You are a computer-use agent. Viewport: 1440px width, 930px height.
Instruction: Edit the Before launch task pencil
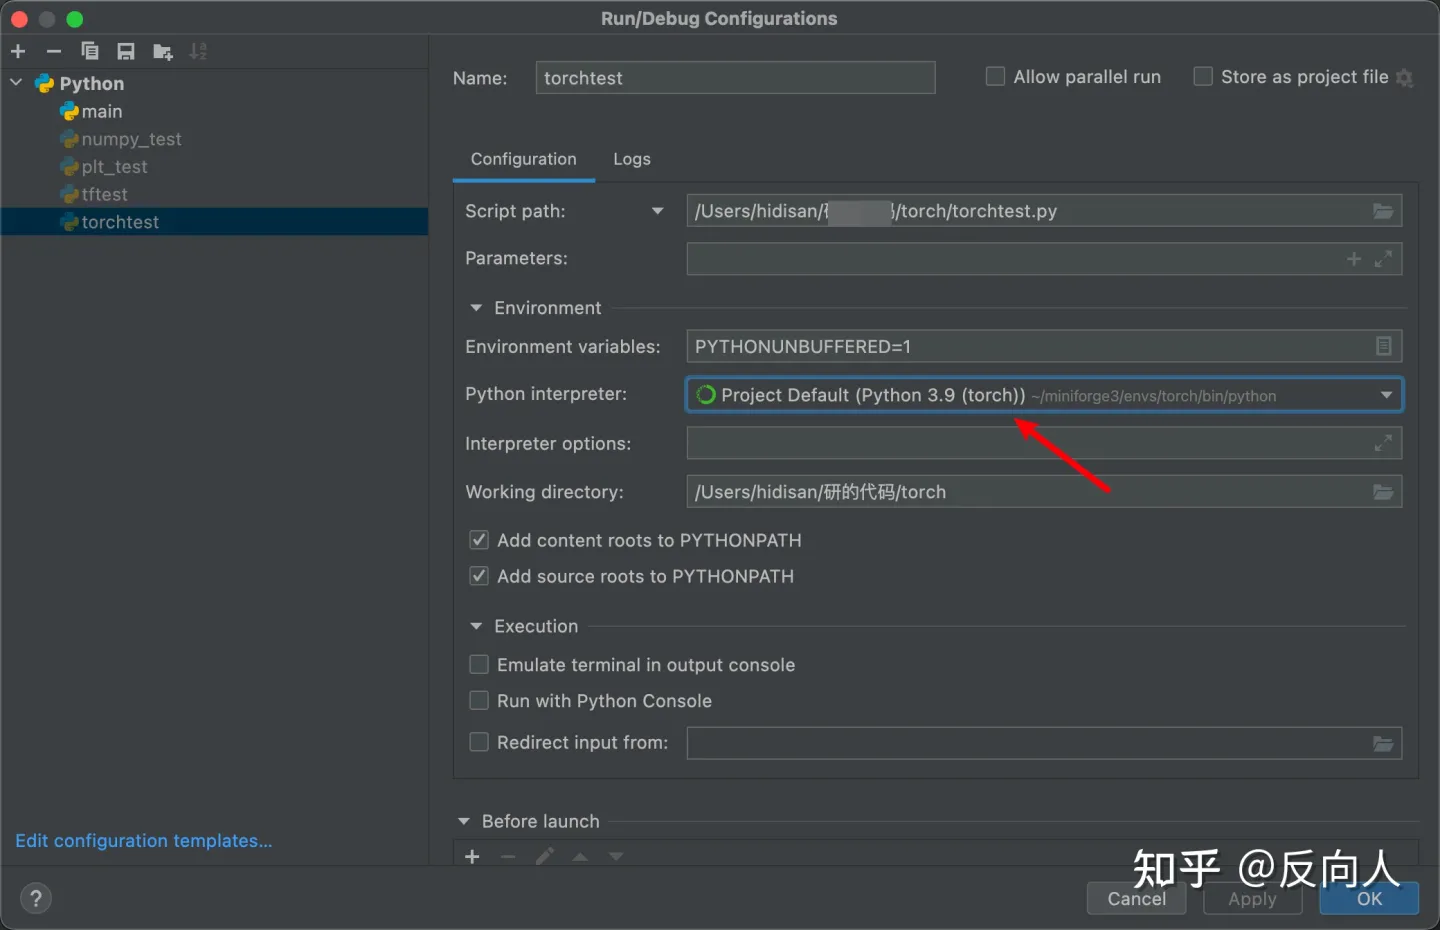click(x=544, y=857)
